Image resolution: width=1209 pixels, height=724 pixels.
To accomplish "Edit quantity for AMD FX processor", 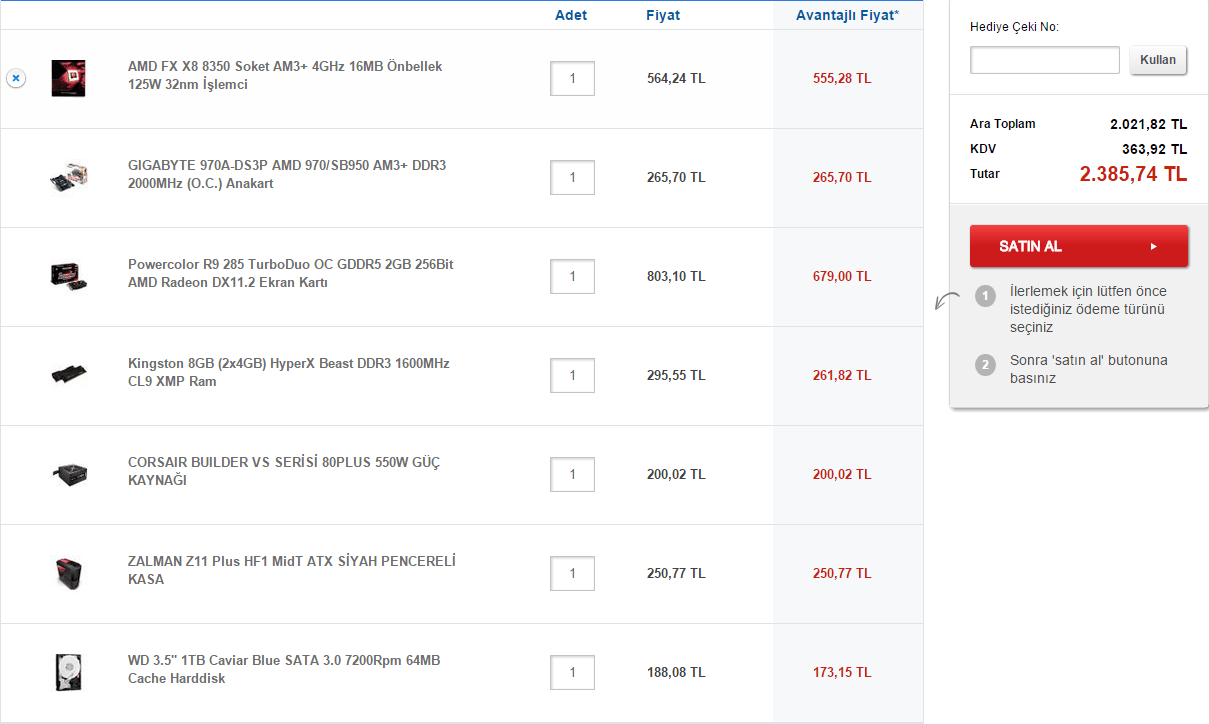I will [x=572, y=78].
